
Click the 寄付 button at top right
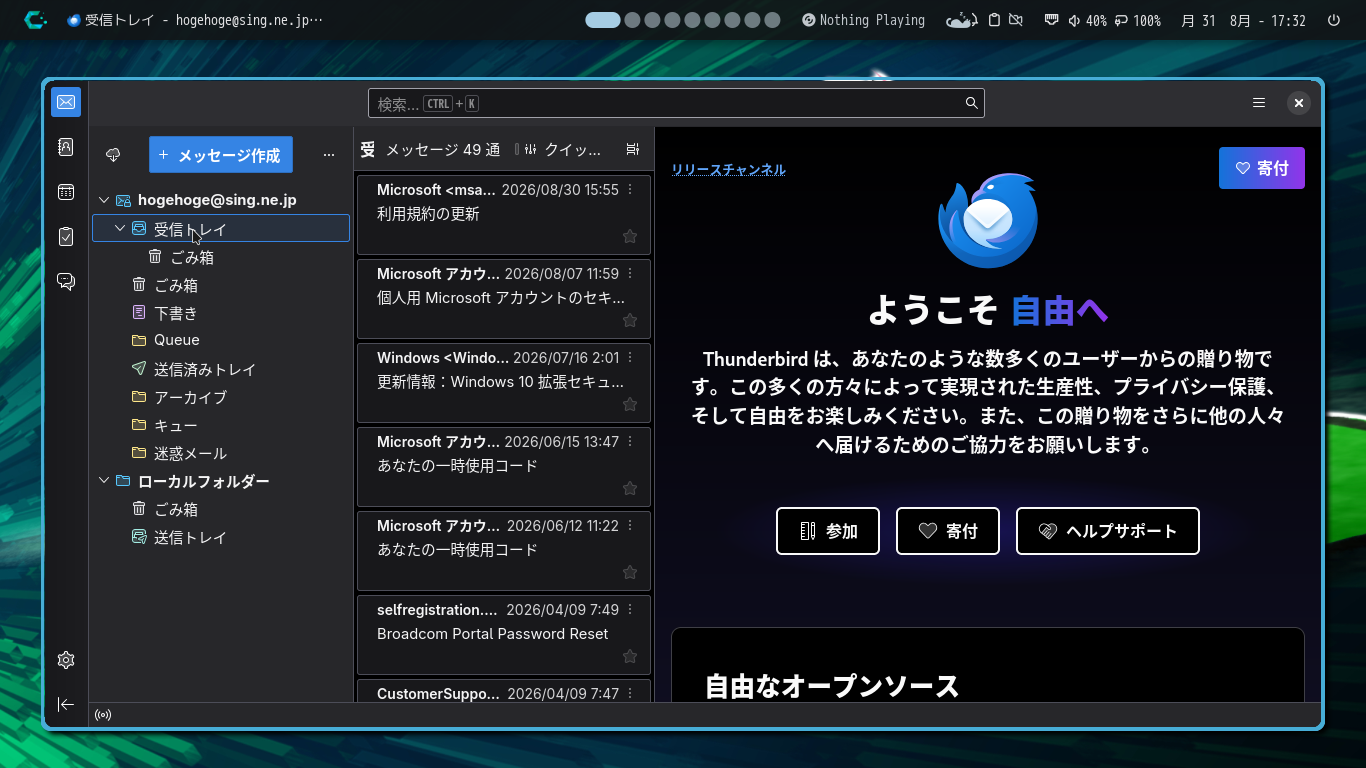pos(1262,168)
